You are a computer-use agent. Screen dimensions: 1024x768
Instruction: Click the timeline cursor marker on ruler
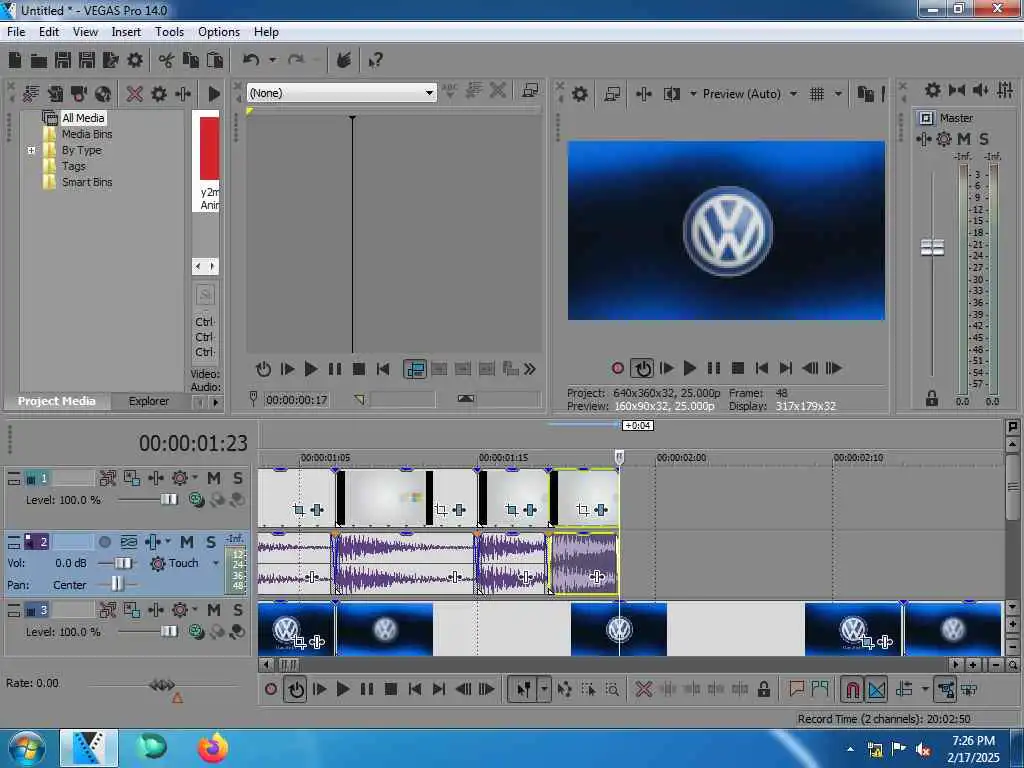[x=619, y=456]
